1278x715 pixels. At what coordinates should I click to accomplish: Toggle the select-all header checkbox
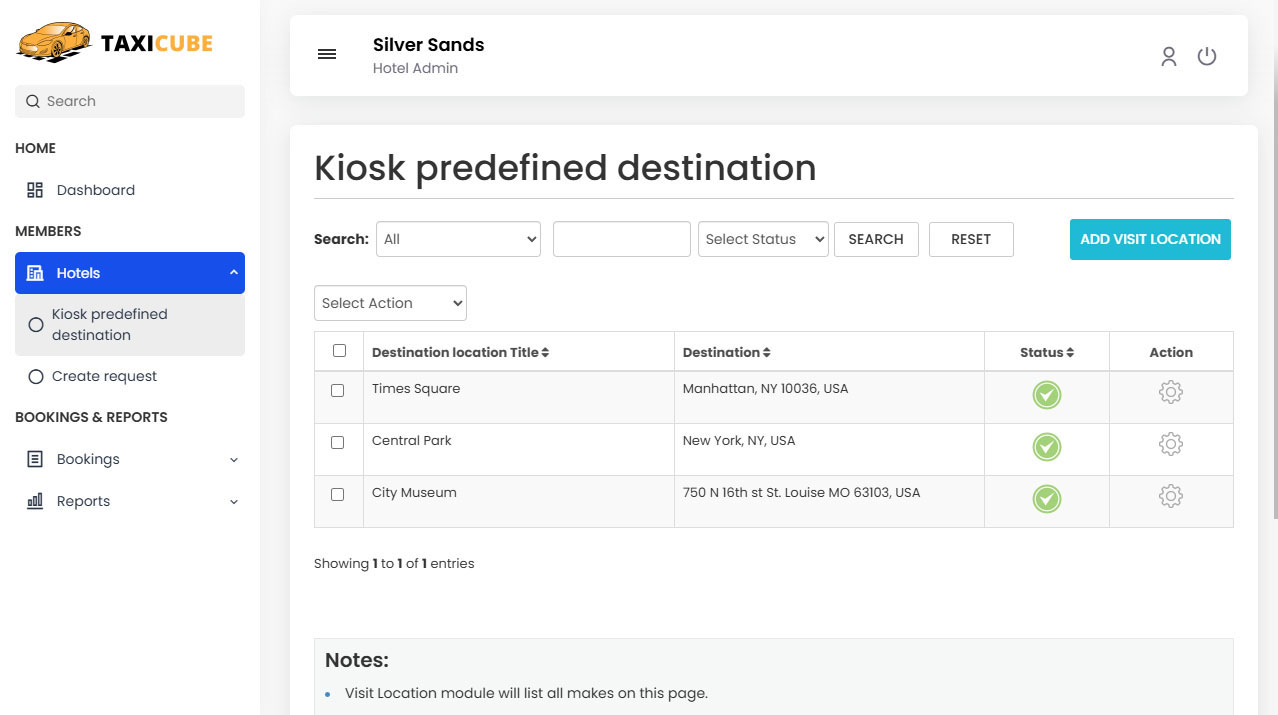point(339,351)
